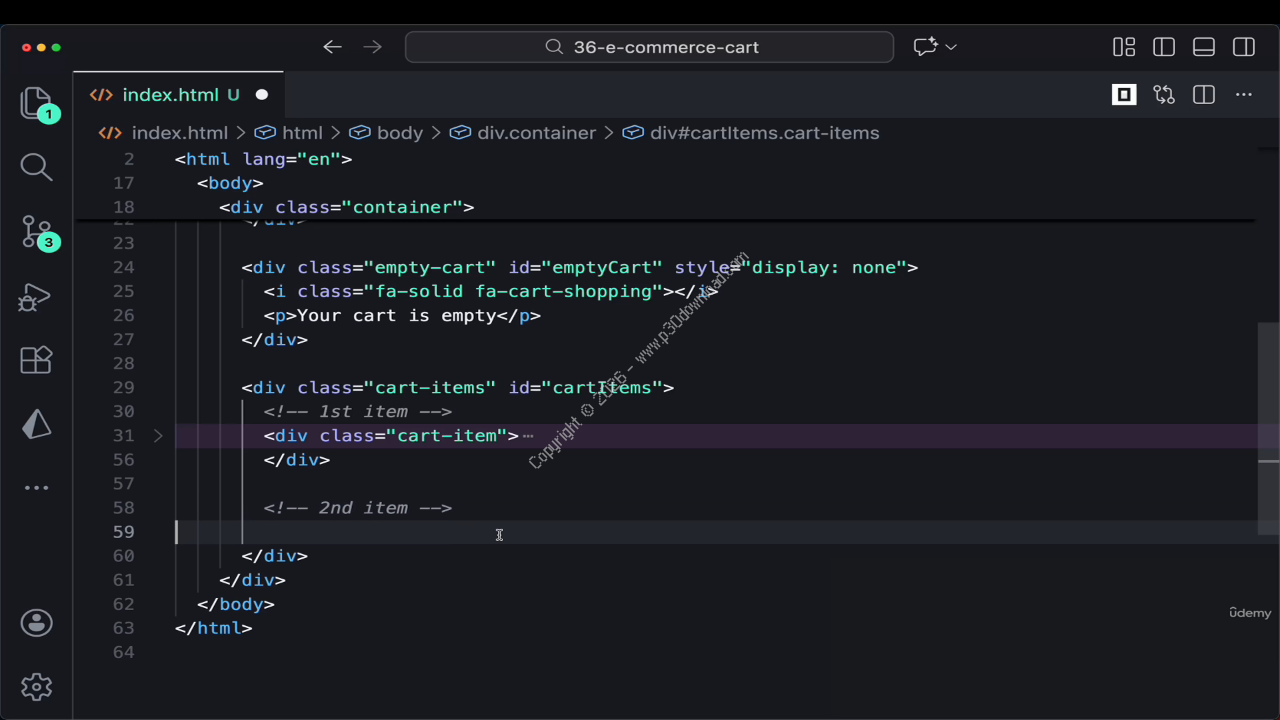Open editor More Actions ellipsis menu
Viewport: 1280px width, 720px height.
coord(1244,95)
